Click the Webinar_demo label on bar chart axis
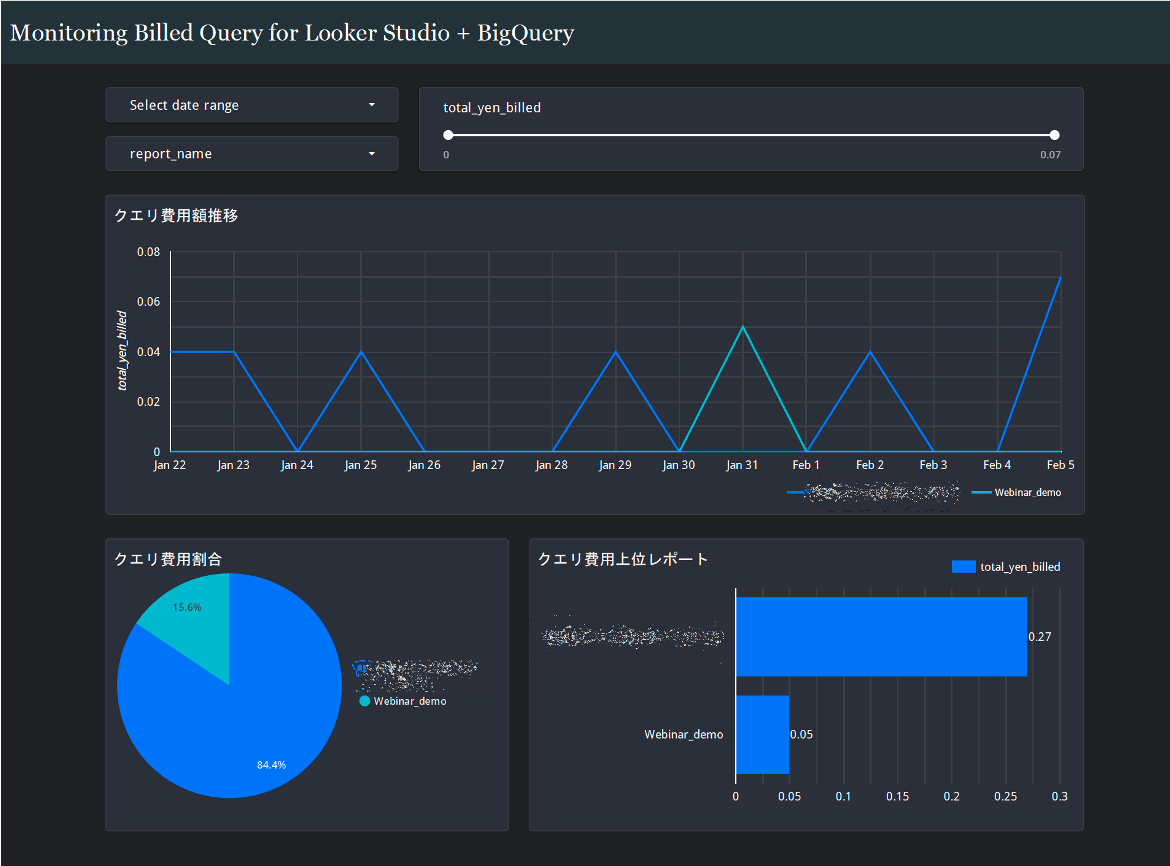The width and height of the screenshot is (1170, 866). pyautogui.click(x=683, y=735)
